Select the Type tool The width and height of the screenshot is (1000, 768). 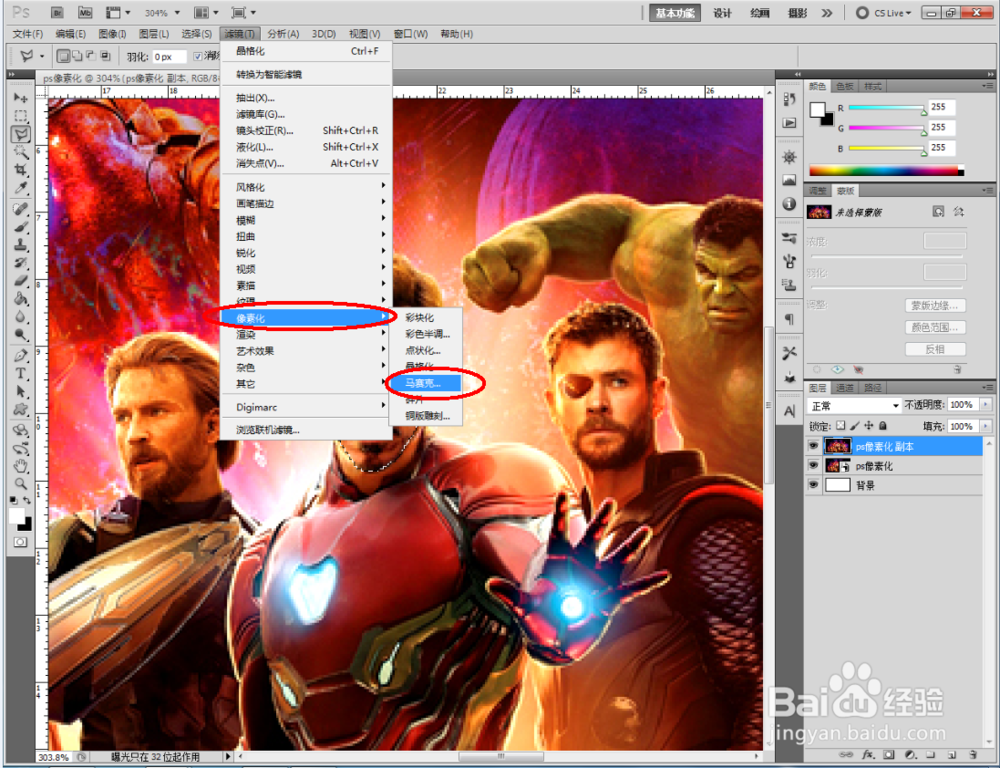(20, 374)
